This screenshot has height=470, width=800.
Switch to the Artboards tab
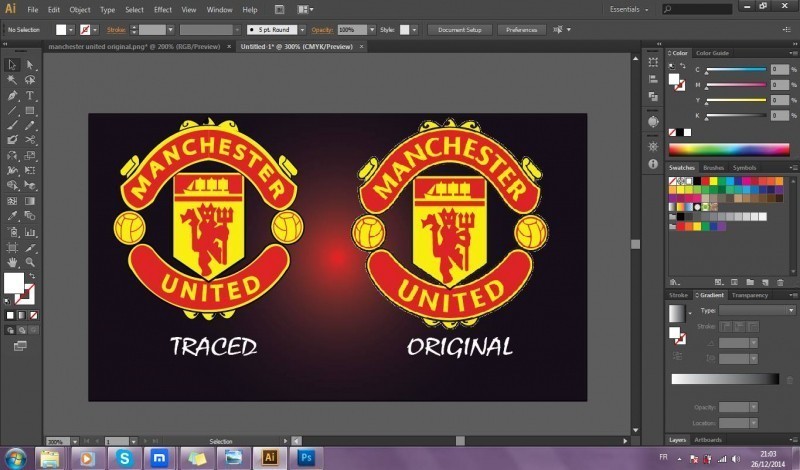708,440
